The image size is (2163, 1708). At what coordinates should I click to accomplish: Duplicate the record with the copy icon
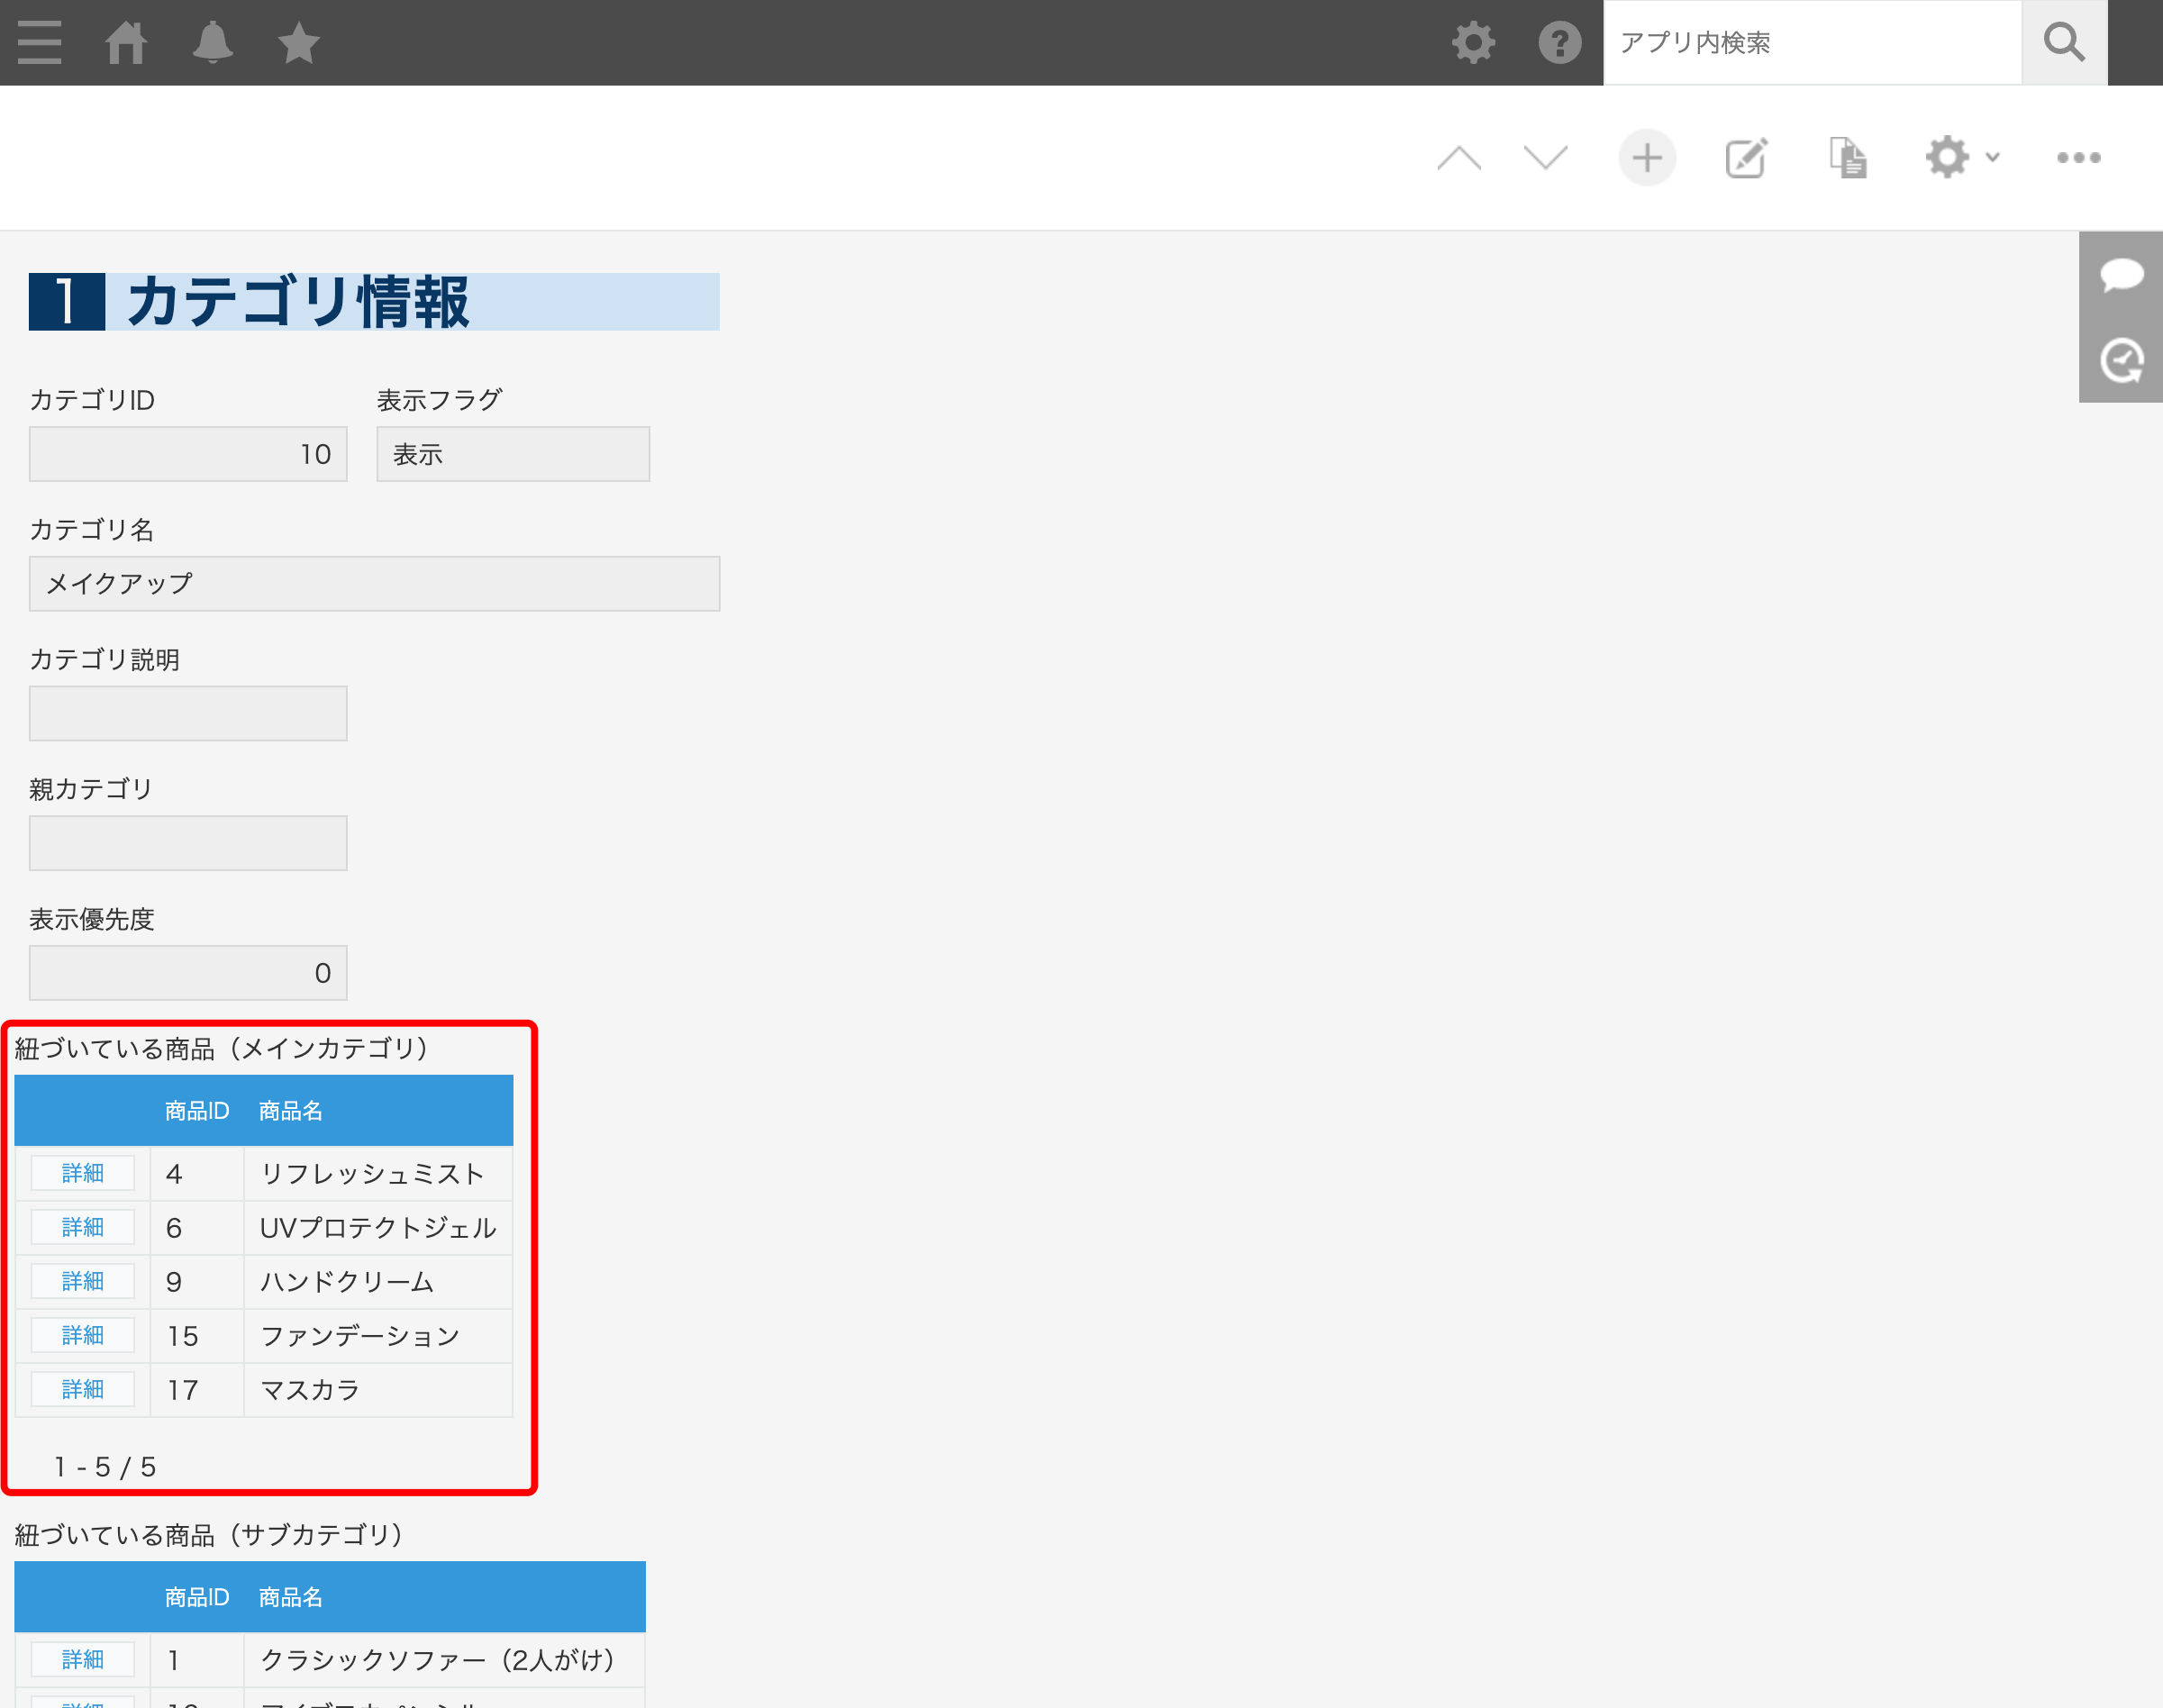tap(1847, 157)
